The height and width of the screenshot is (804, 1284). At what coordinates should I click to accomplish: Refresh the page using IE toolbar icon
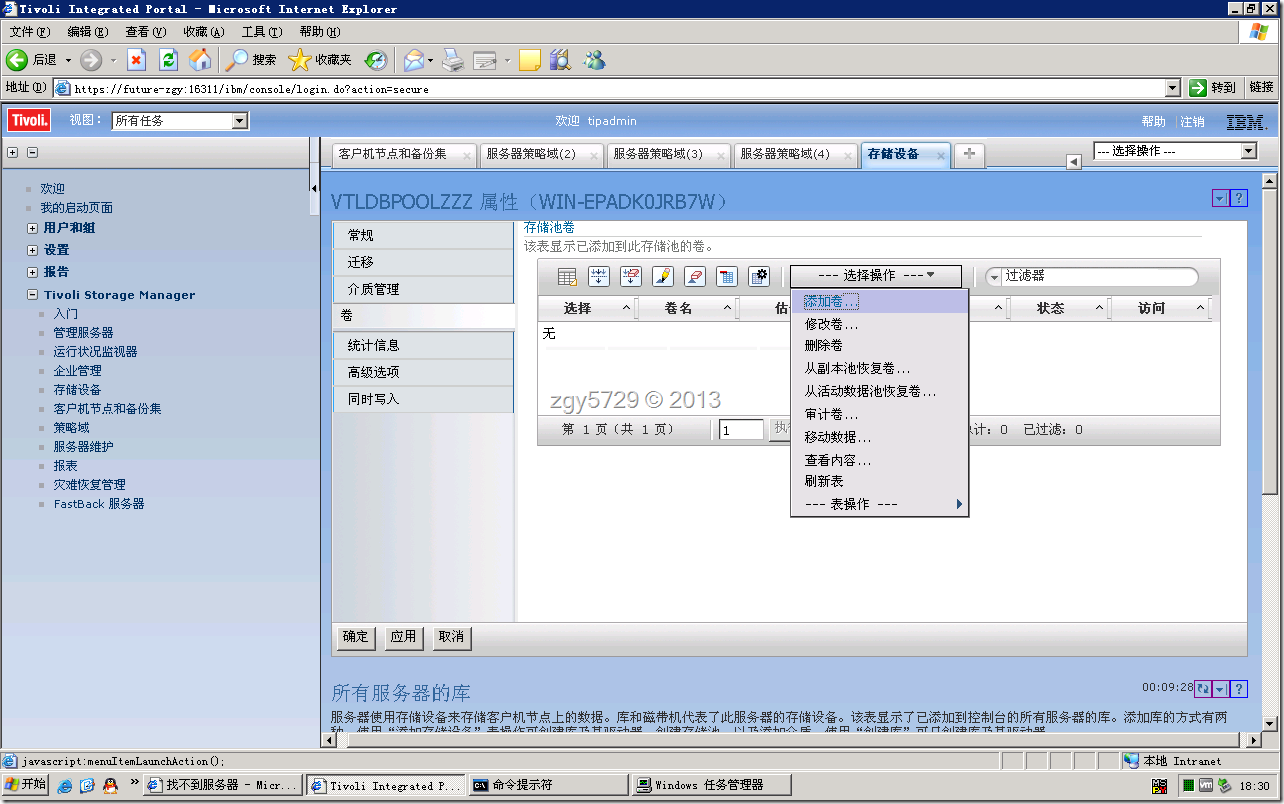(x=168, y=60)
